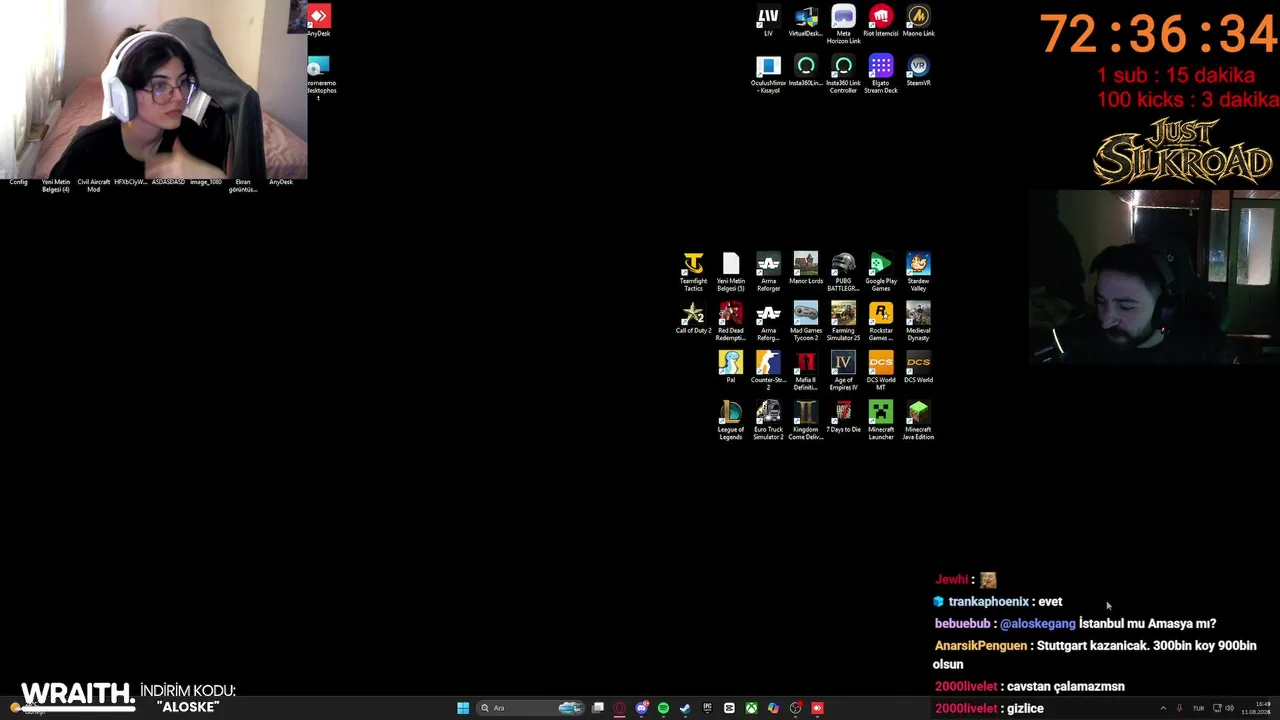Launch Teamfight Tactics shortcut
The image size is (1280, 720).
(693, 272)
